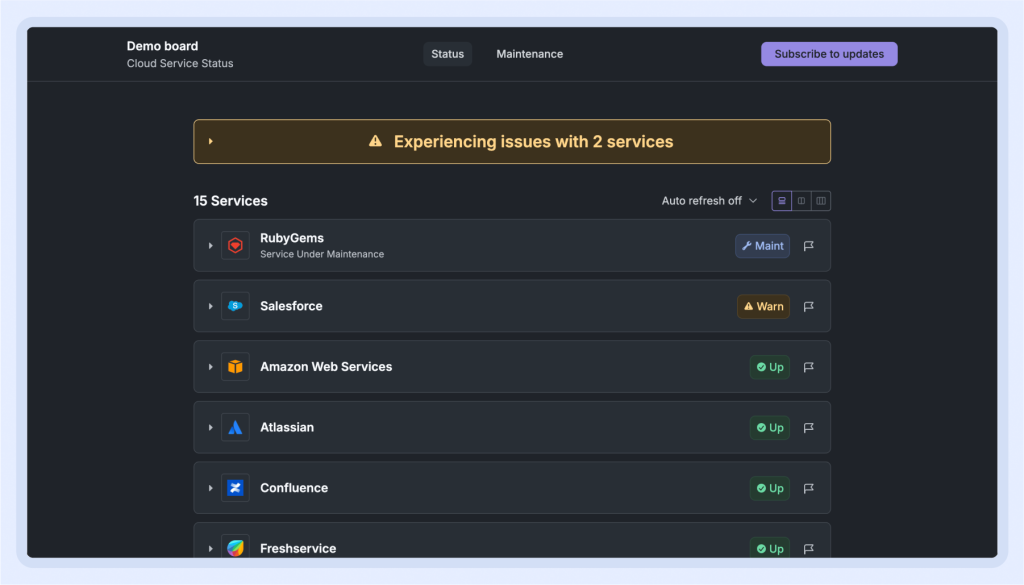The width and height of the screenshot is (1024, 585).
Task: Click the Atlassian logo icon
Action: coord(235,428)
